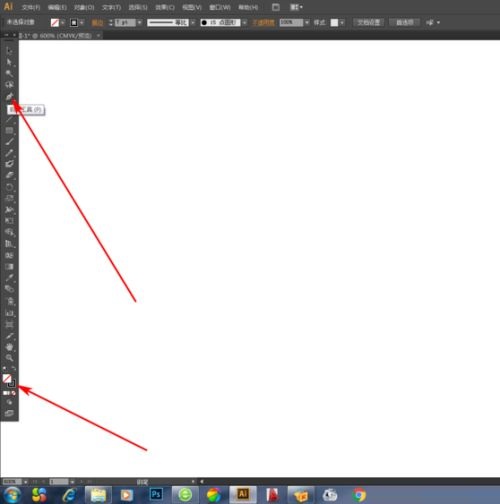Expand the variable width profile dropdown
The height and width of the screenshot is (504, 500).
(193, 22)
